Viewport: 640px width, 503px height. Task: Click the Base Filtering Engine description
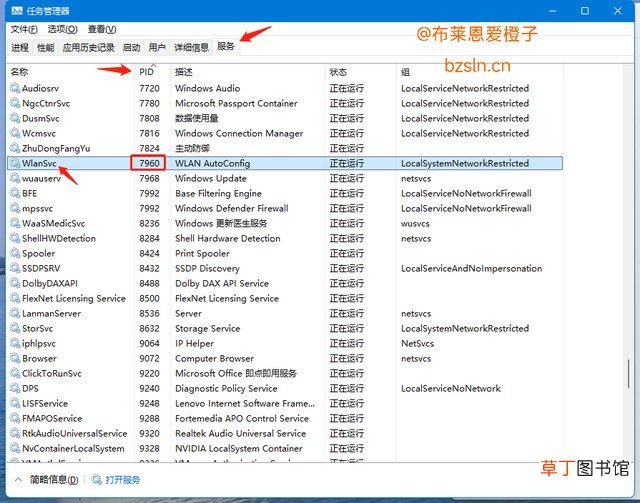pyautogui.click(x=218, y=194)
